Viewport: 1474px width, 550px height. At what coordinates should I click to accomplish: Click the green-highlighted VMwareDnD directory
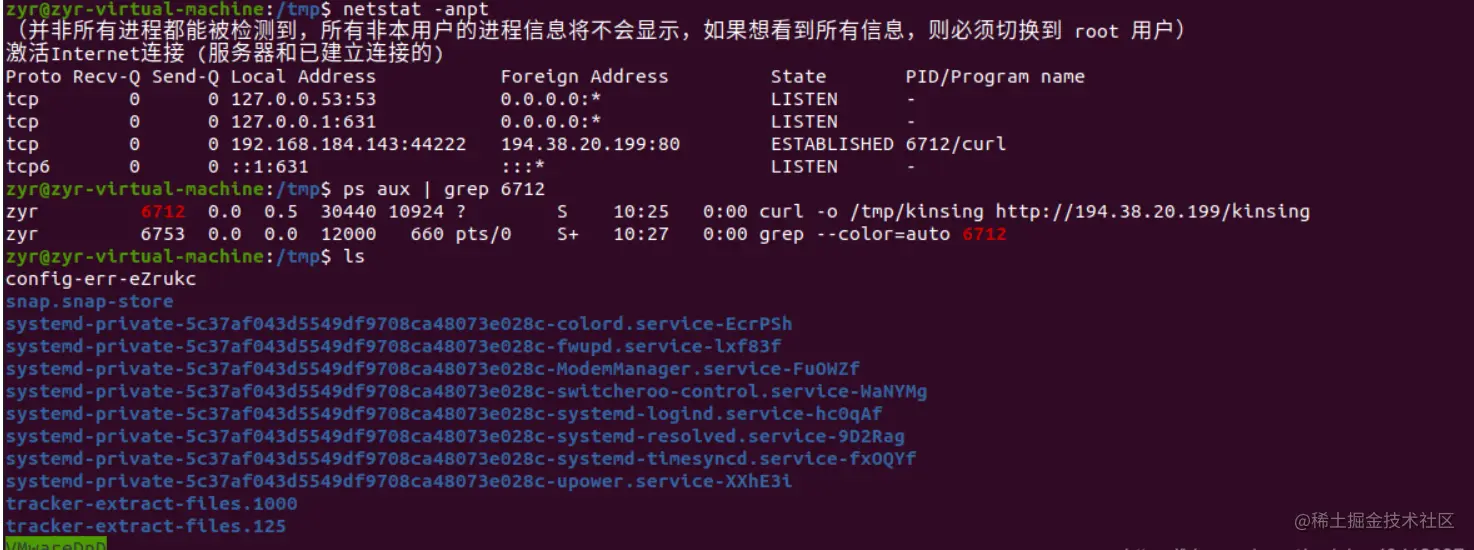click(x=55, y=544)
